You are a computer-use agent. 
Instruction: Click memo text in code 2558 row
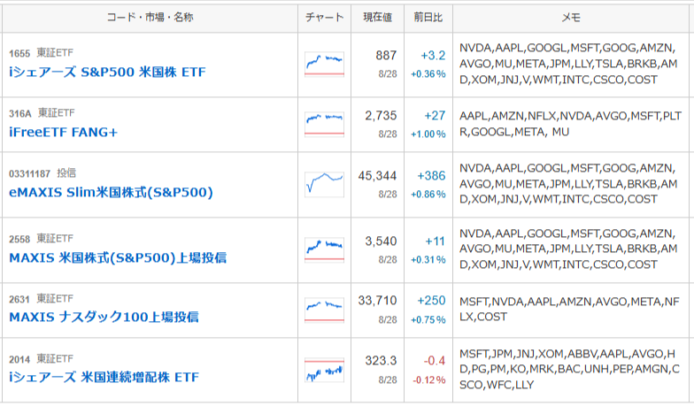[568, 249]
